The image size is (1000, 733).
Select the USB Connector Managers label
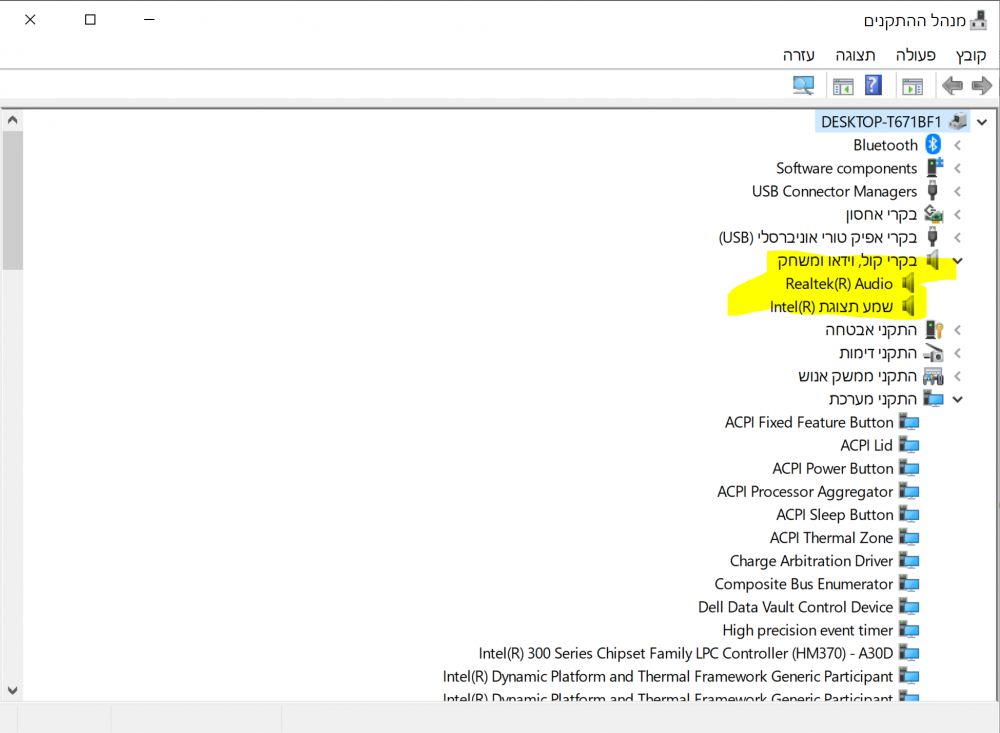point(834,191)
